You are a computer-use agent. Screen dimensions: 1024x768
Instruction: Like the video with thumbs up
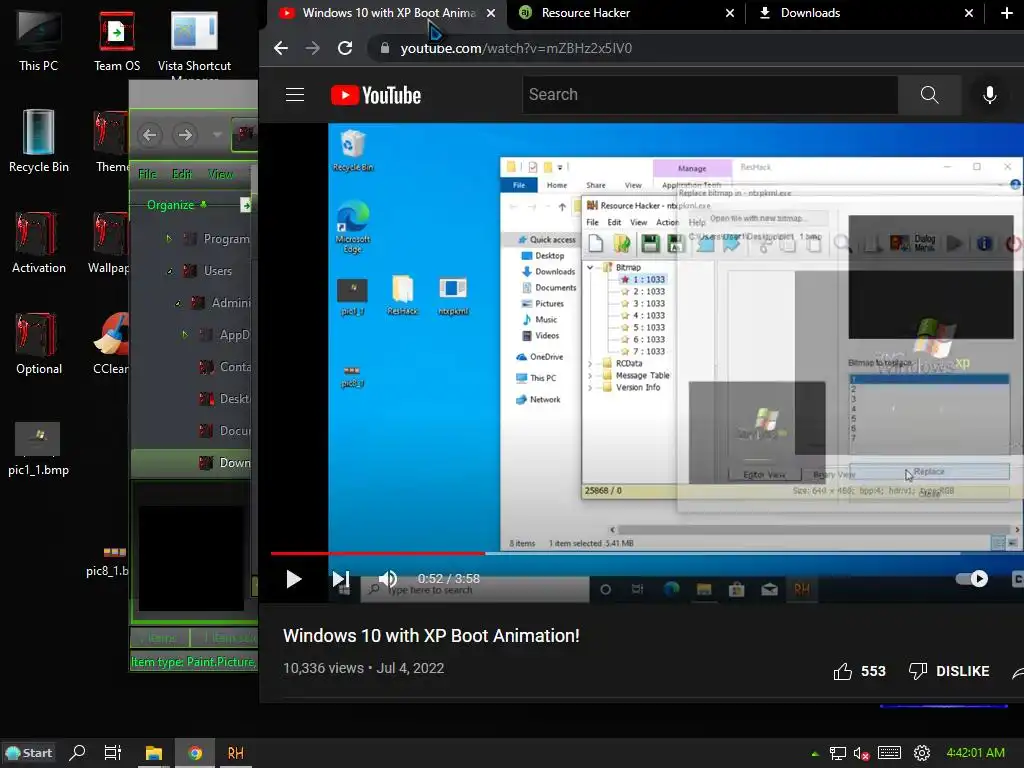(859, 671)
